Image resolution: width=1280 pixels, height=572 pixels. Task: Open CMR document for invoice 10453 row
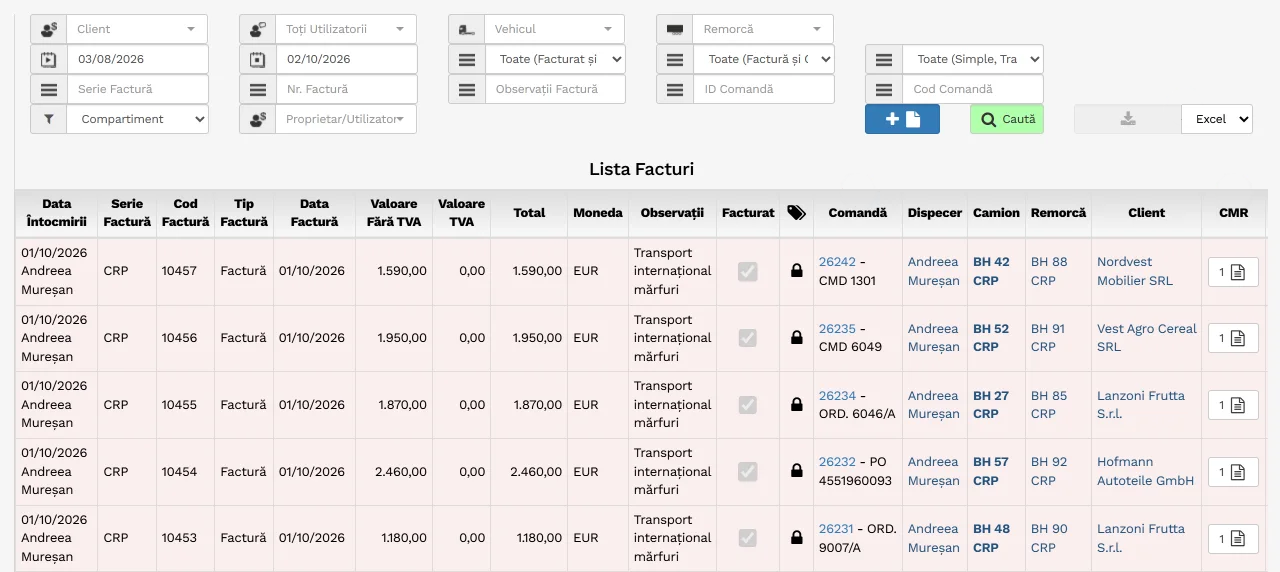pos(1233,538)
